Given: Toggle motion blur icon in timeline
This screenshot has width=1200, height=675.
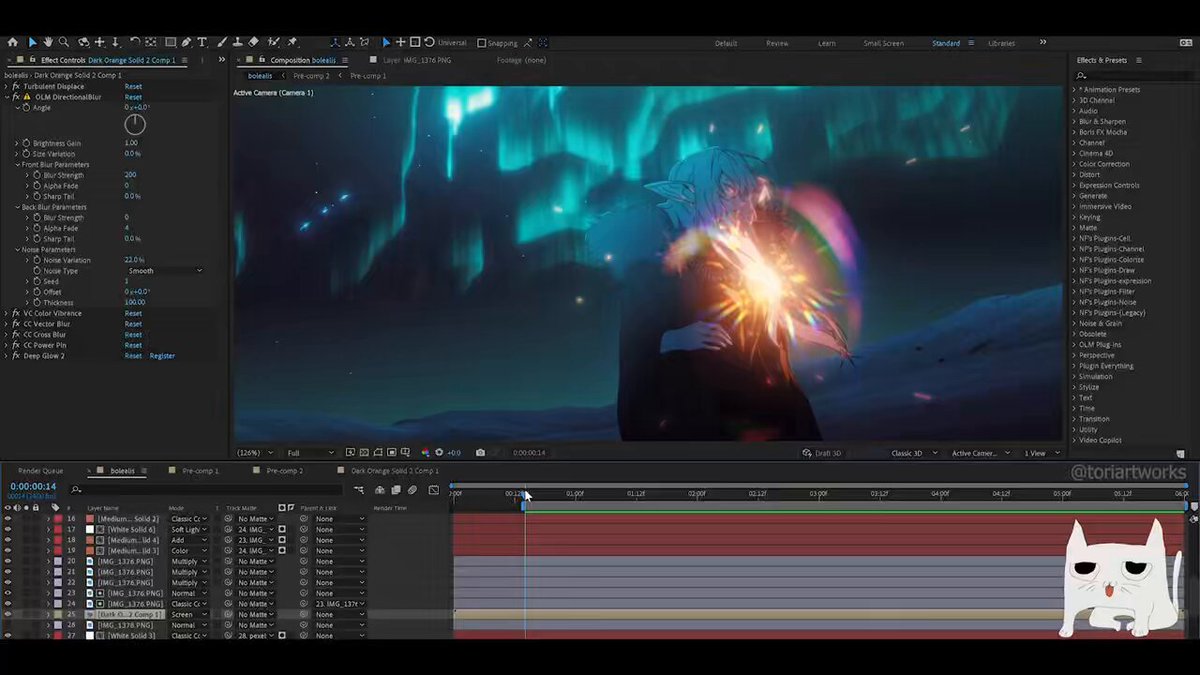Looking at the screenshot, I should click(x=412, y=490).
